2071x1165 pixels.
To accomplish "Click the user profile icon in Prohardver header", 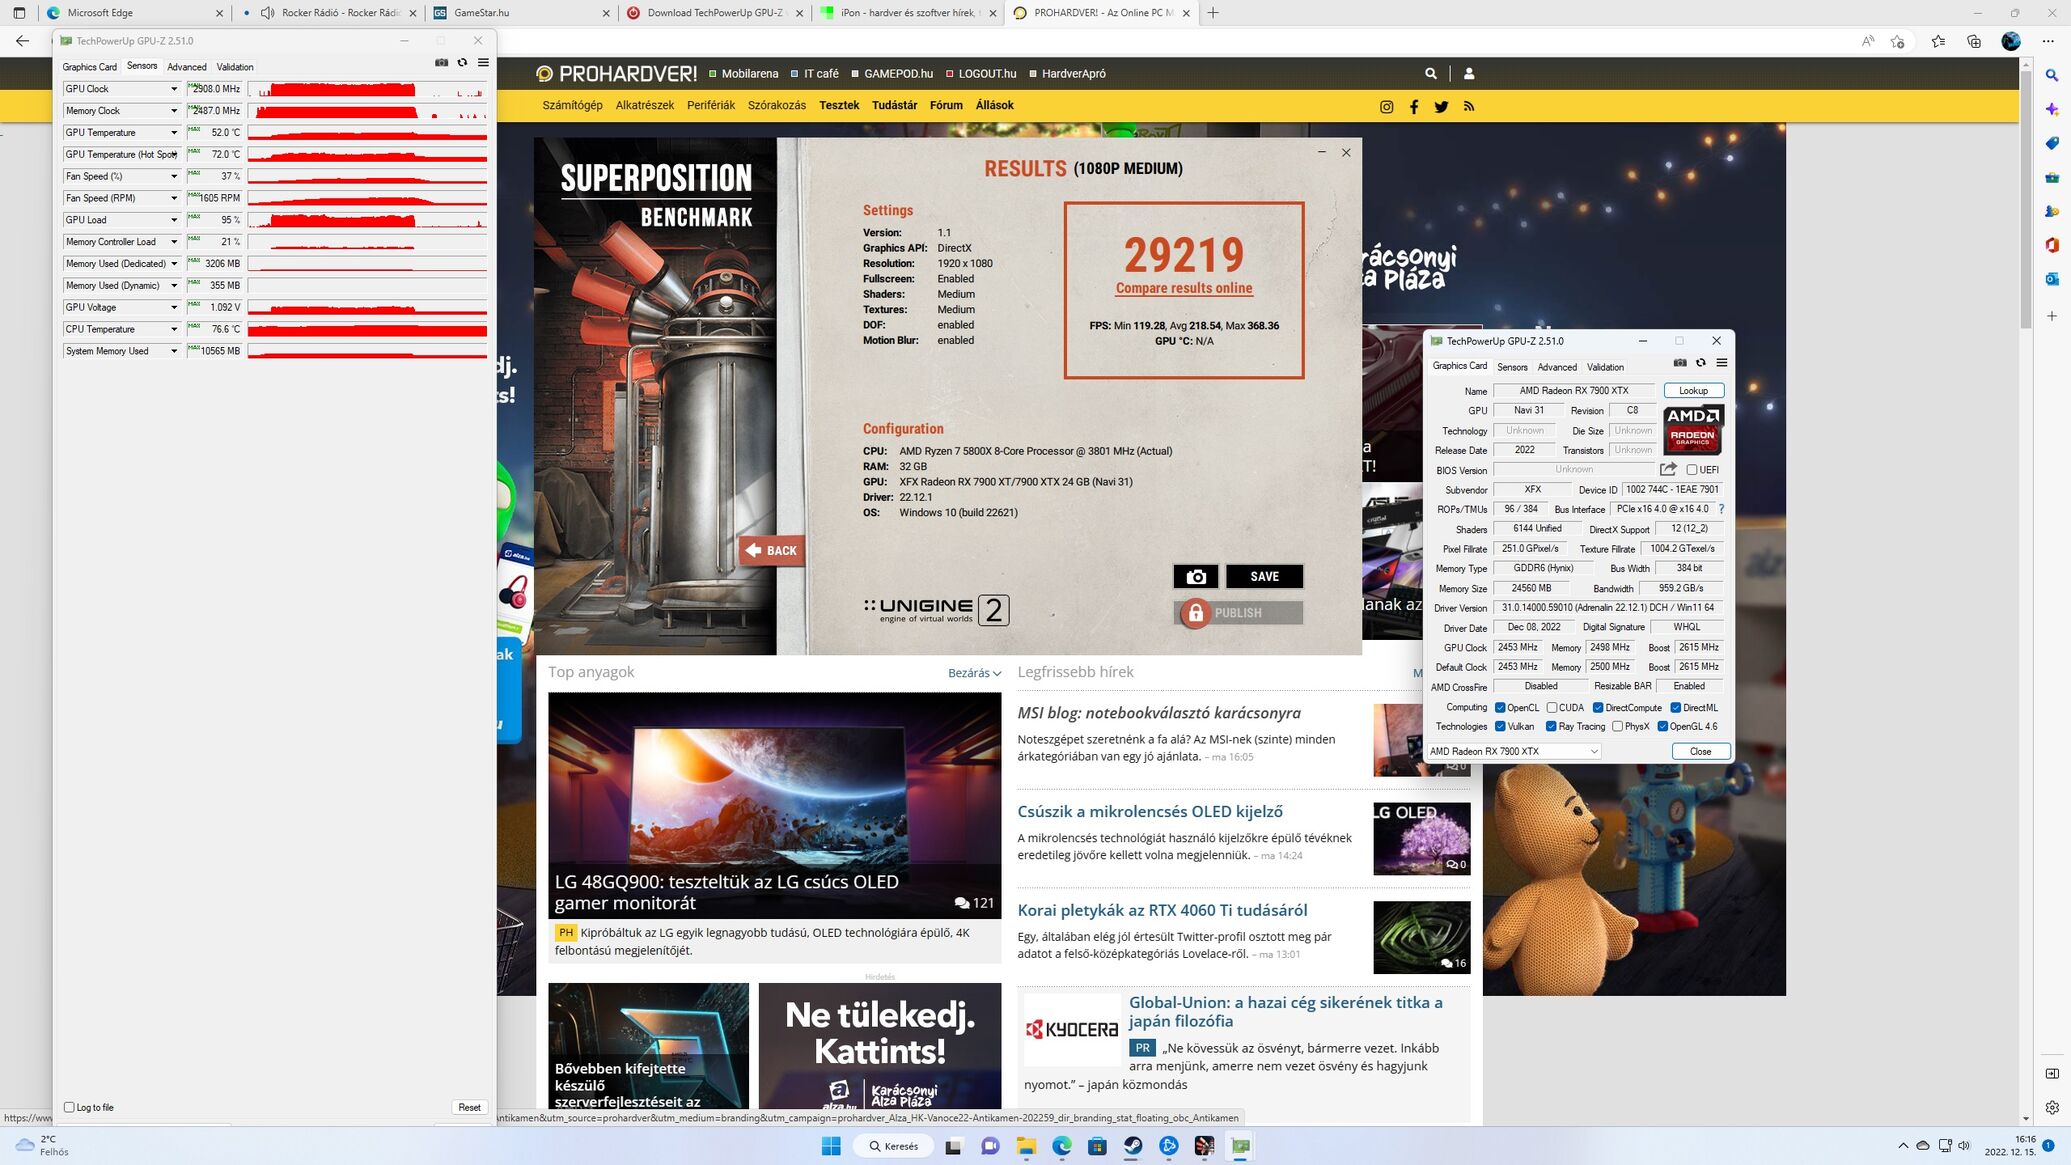I will pos(1469,73).
